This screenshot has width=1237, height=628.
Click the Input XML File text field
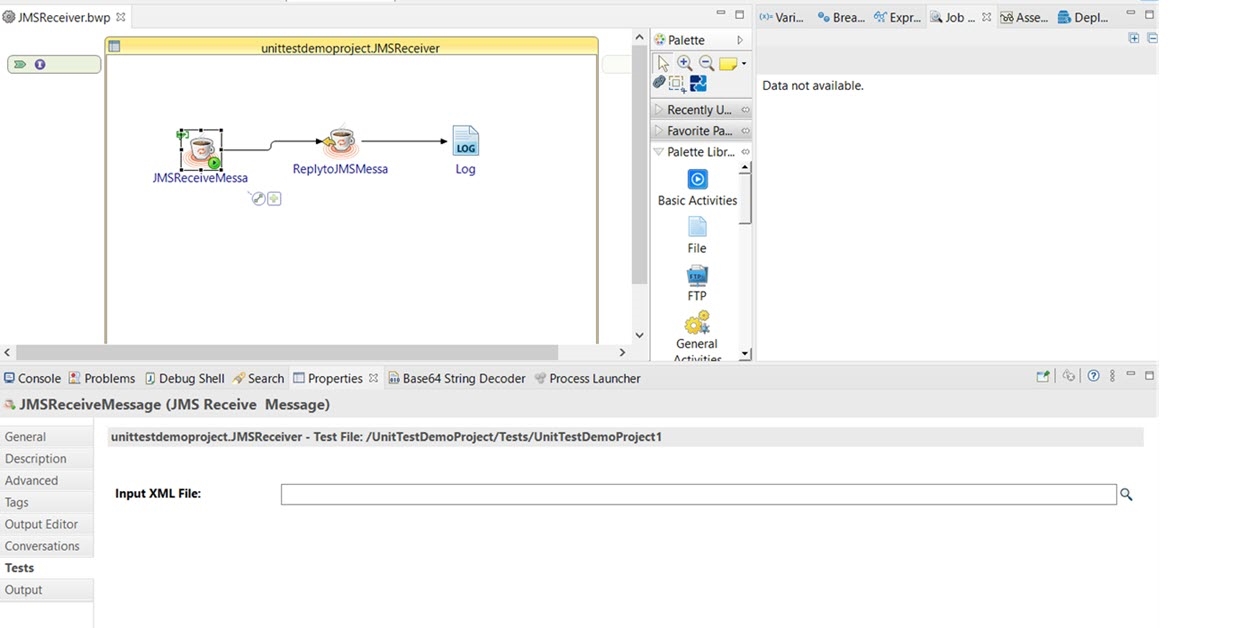(698, 494)
